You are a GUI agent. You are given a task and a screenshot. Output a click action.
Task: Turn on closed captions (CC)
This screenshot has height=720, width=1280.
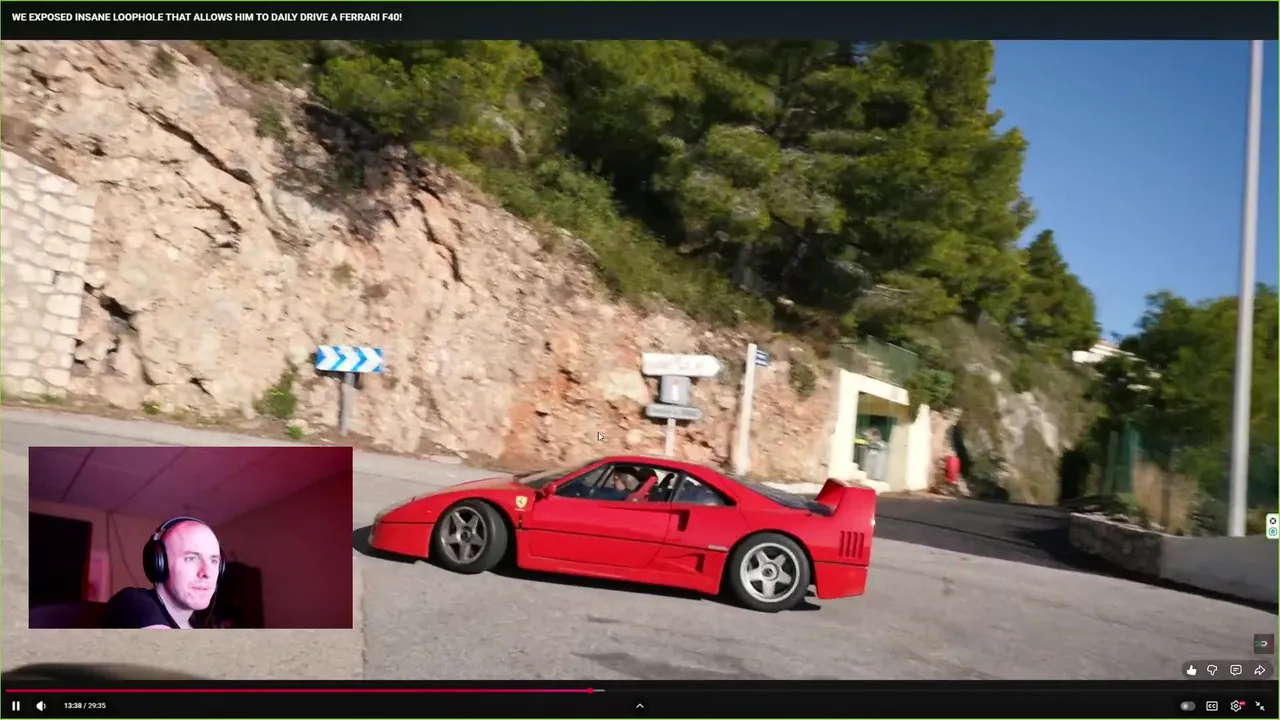point(1212,706)
